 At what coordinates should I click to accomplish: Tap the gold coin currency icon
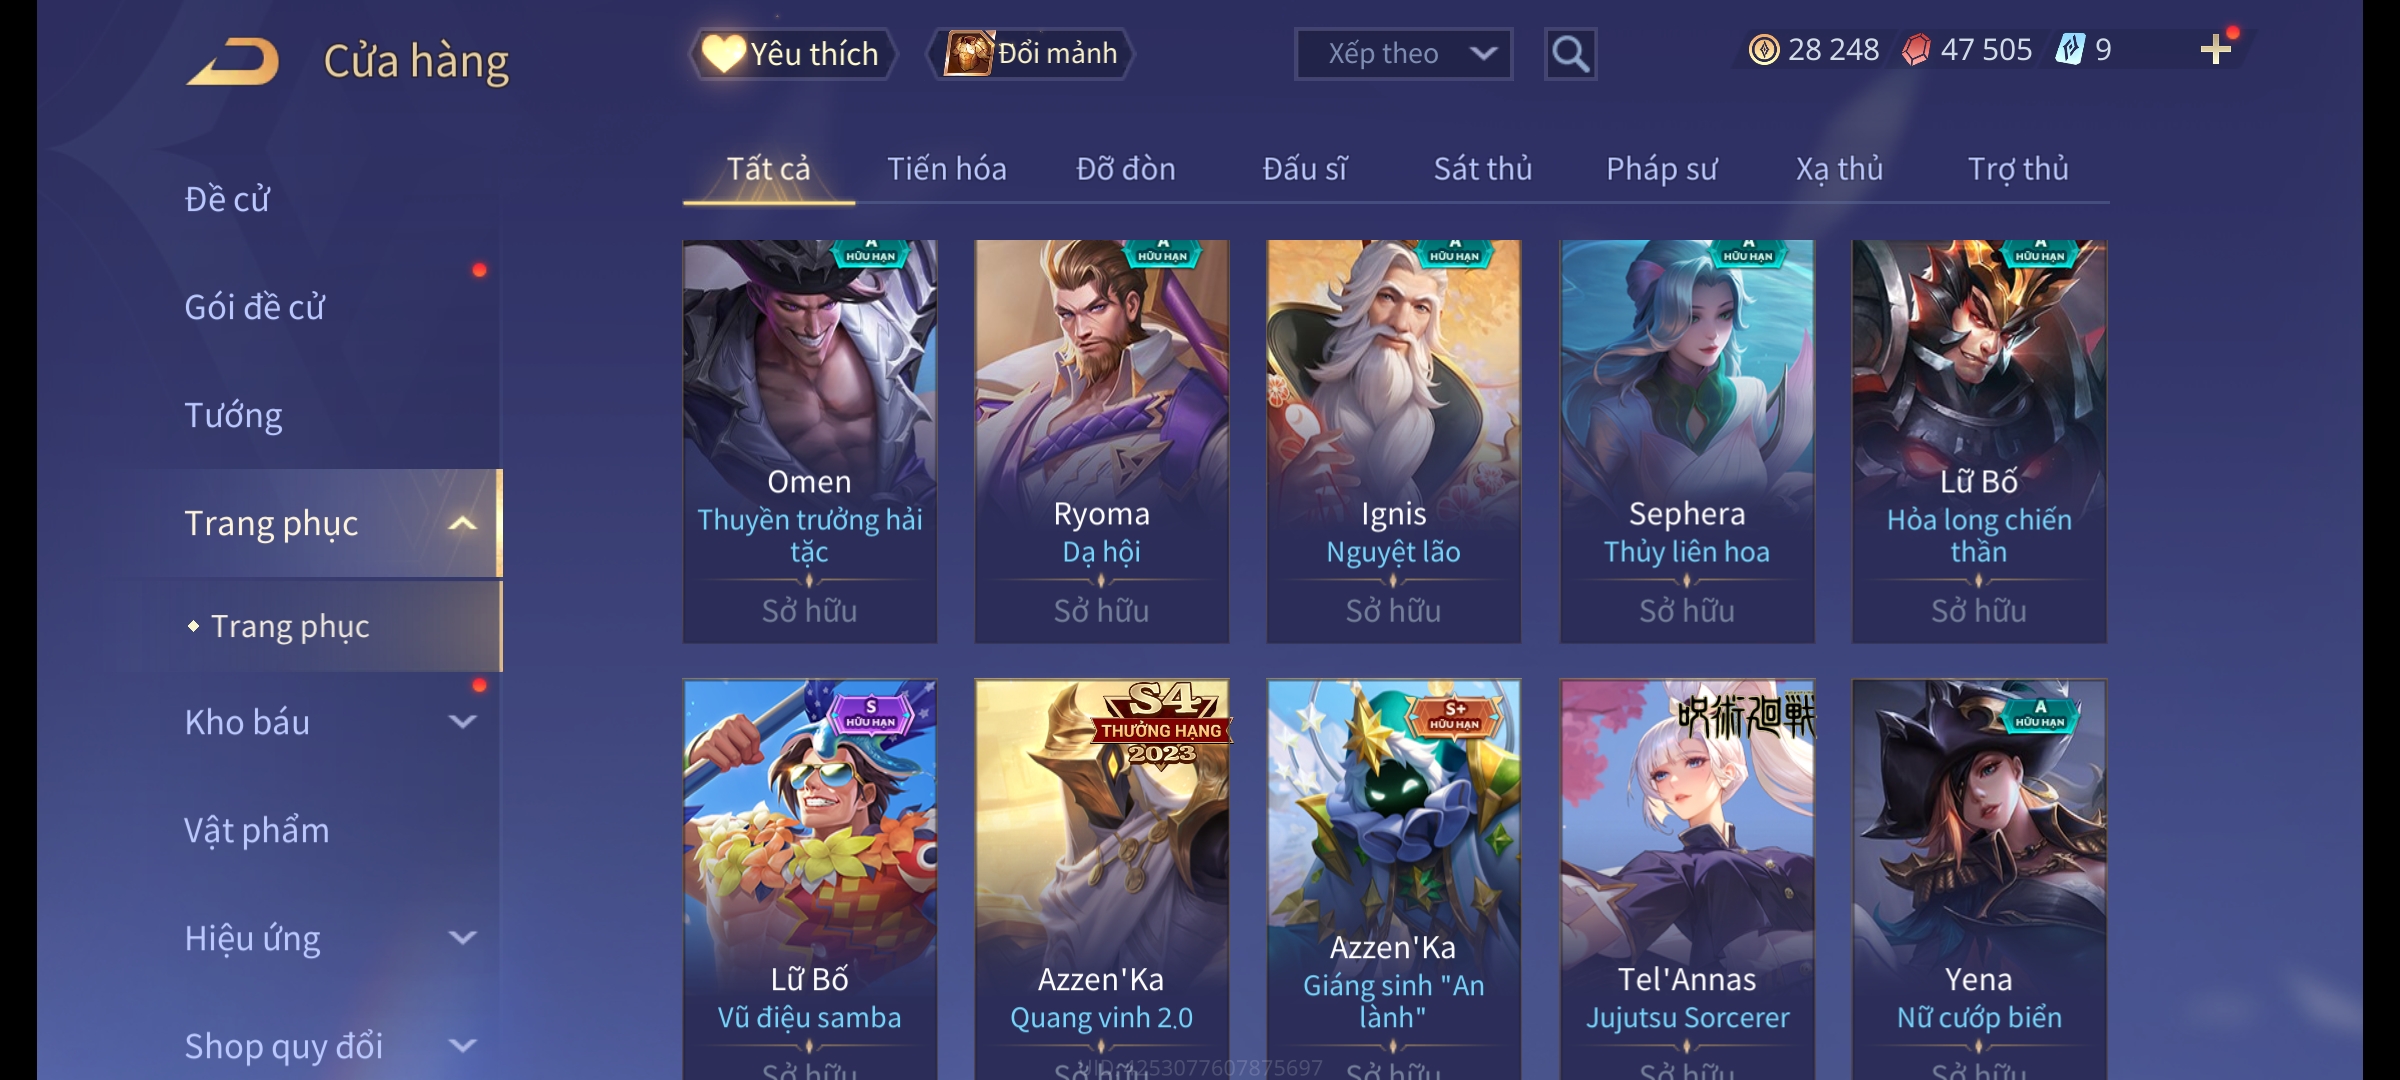[x=1764, y=49]
